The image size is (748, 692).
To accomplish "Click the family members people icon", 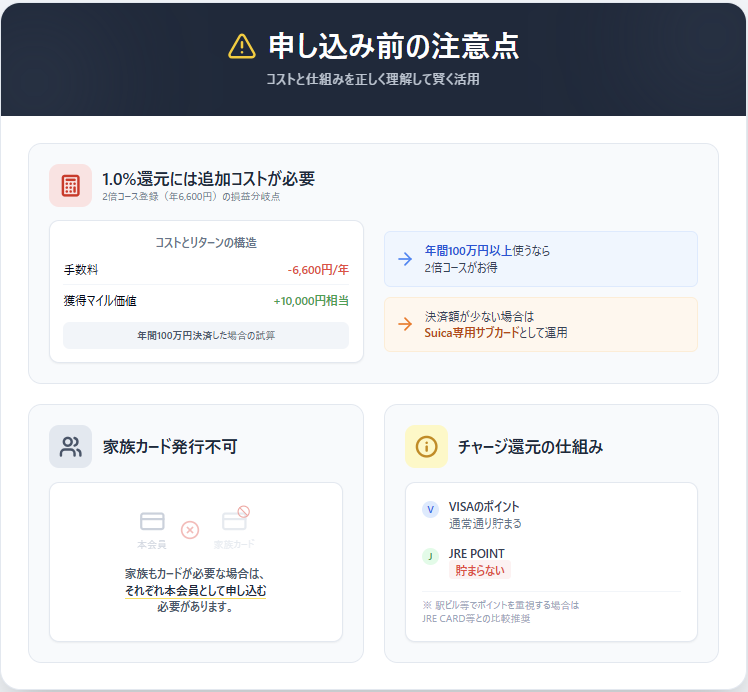I will pos(70,447).
